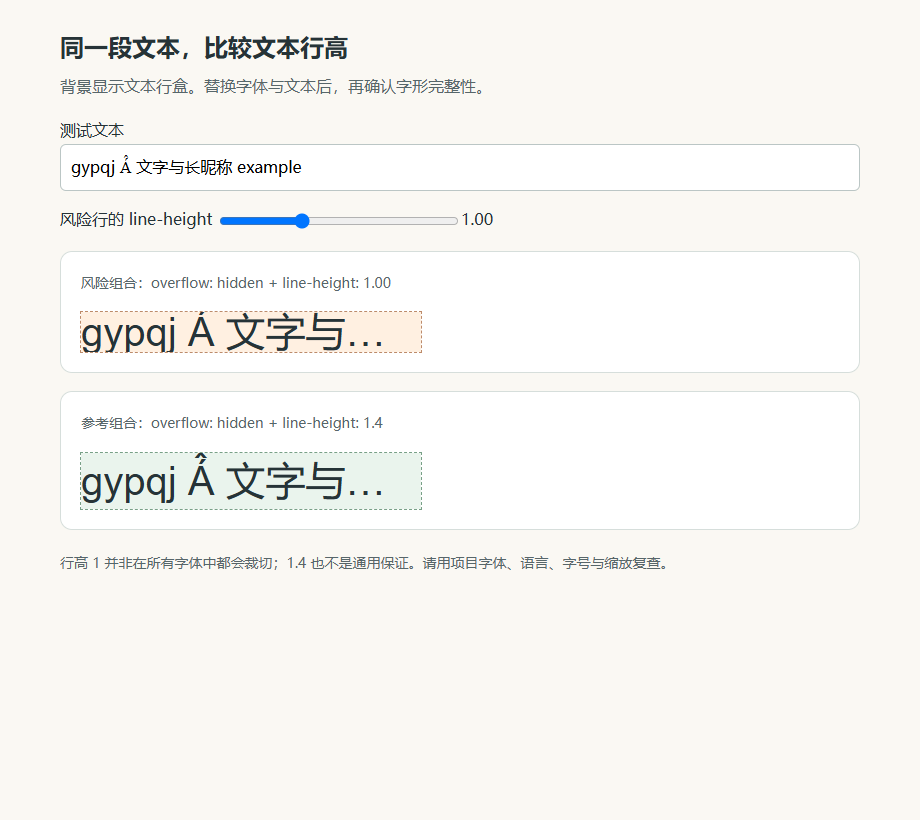920x820 pixels.
Task: Click the 风险行的 line-height label
Action: [136, 219]
